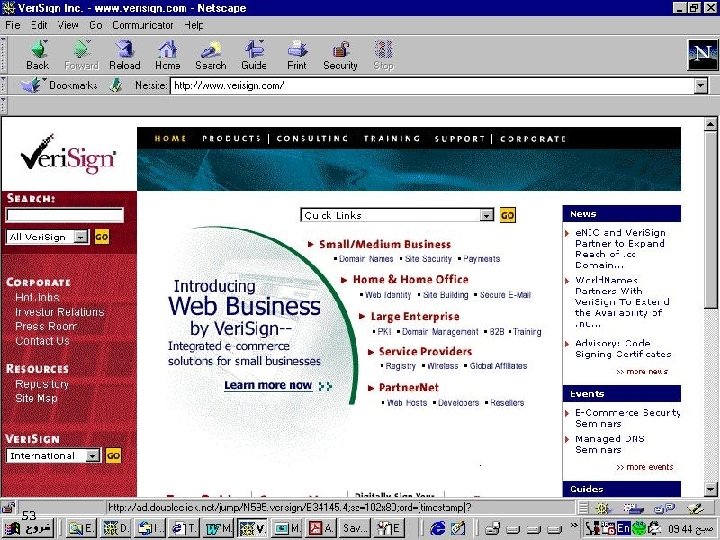Open Internet Explorer from the quick launch
Viewport: 720px width, 540px height.
pos(438,528)
